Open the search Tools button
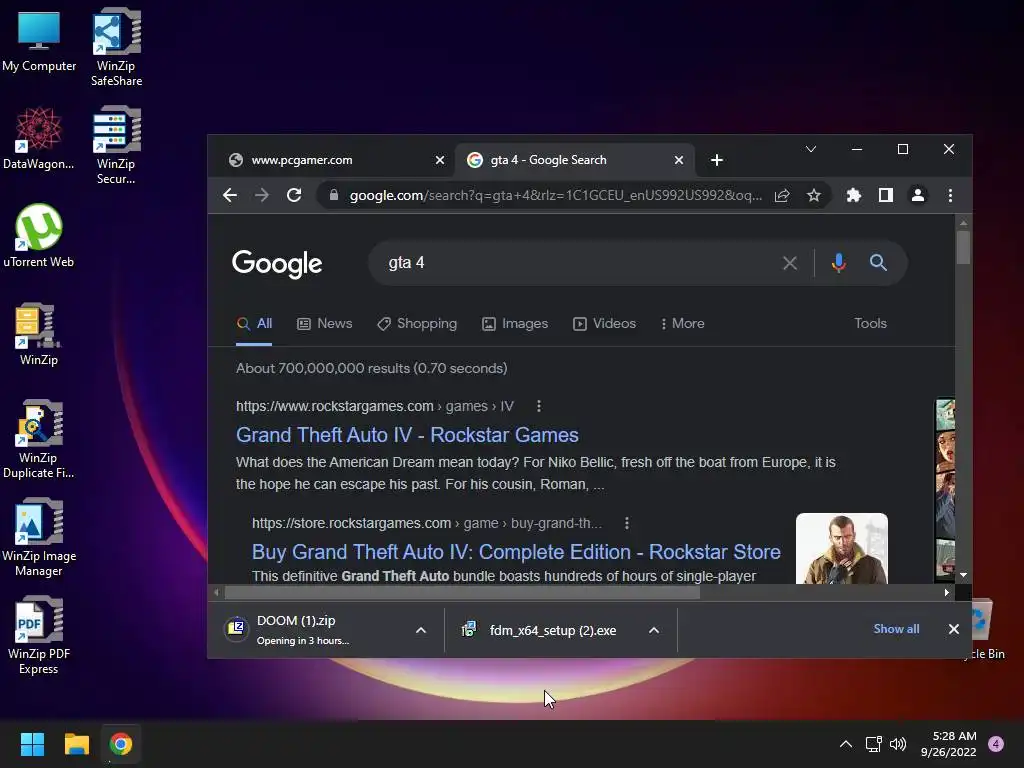 tap(871, 323)
